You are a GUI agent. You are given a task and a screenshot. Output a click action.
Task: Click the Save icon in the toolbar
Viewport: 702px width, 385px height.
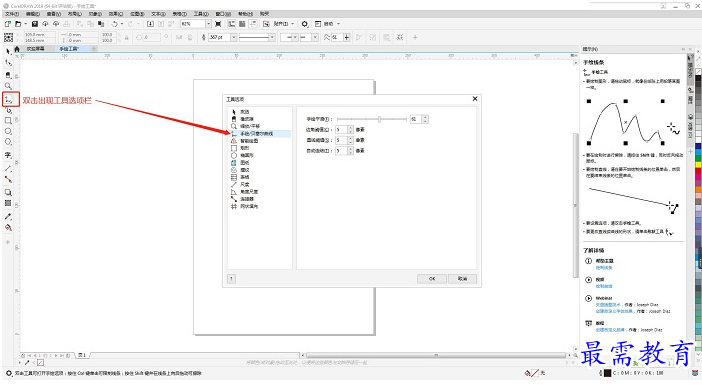click(x=34, y=24)
